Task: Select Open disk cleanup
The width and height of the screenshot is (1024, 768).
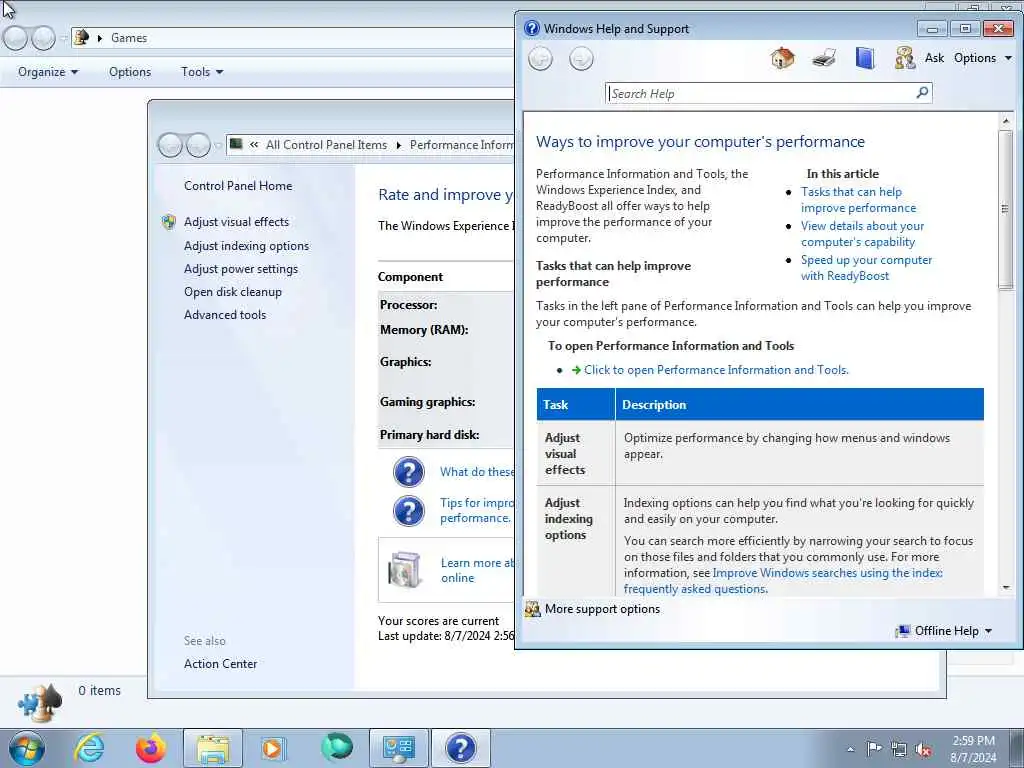Action: point(232,292)
